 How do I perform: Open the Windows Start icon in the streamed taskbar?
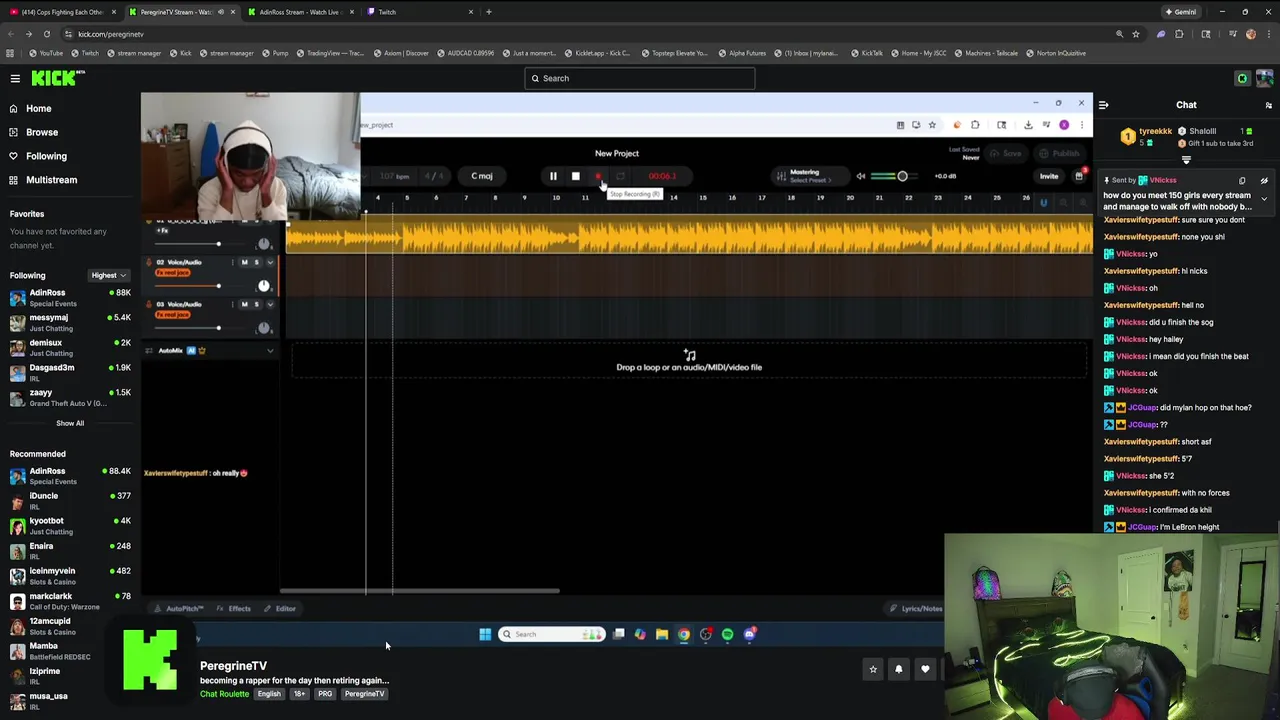485,634
